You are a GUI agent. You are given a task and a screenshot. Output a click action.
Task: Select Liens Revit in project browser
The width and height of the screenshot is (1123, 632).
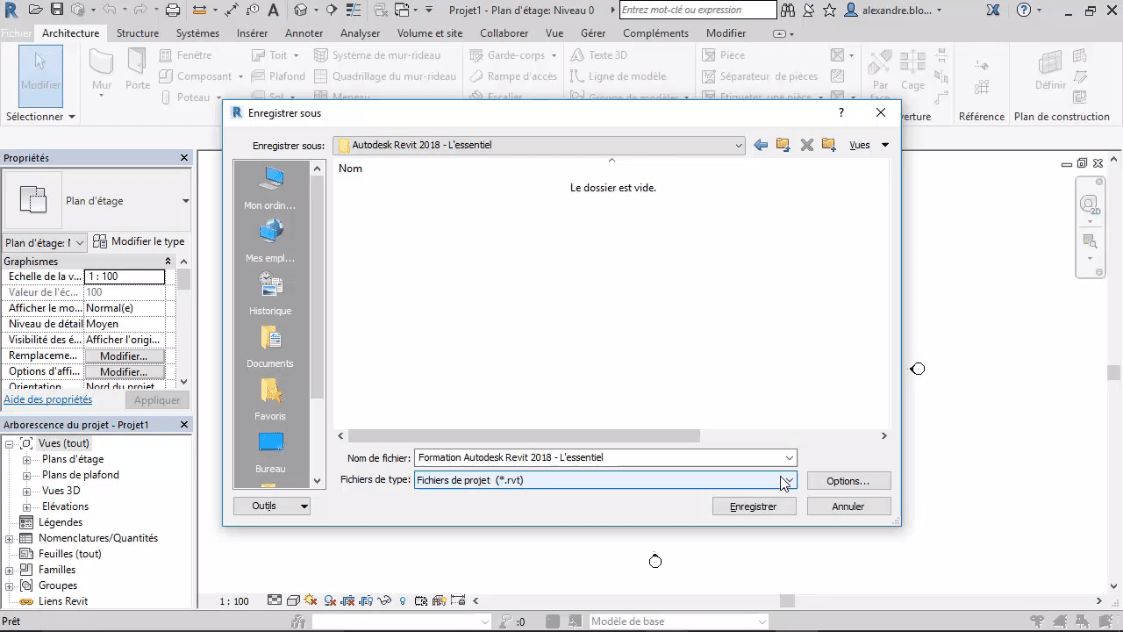[63, 601]
